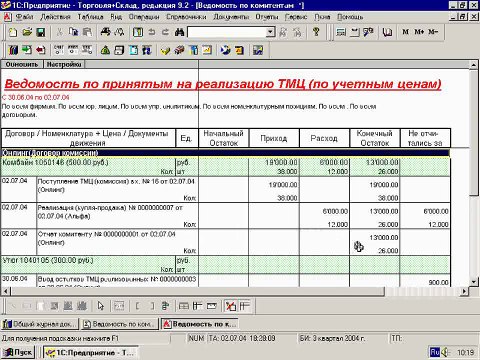Image resolution: width=480 pixels, height=360 pixels.
Task: Click the yellow check mark icon
Action: [165, 50]
